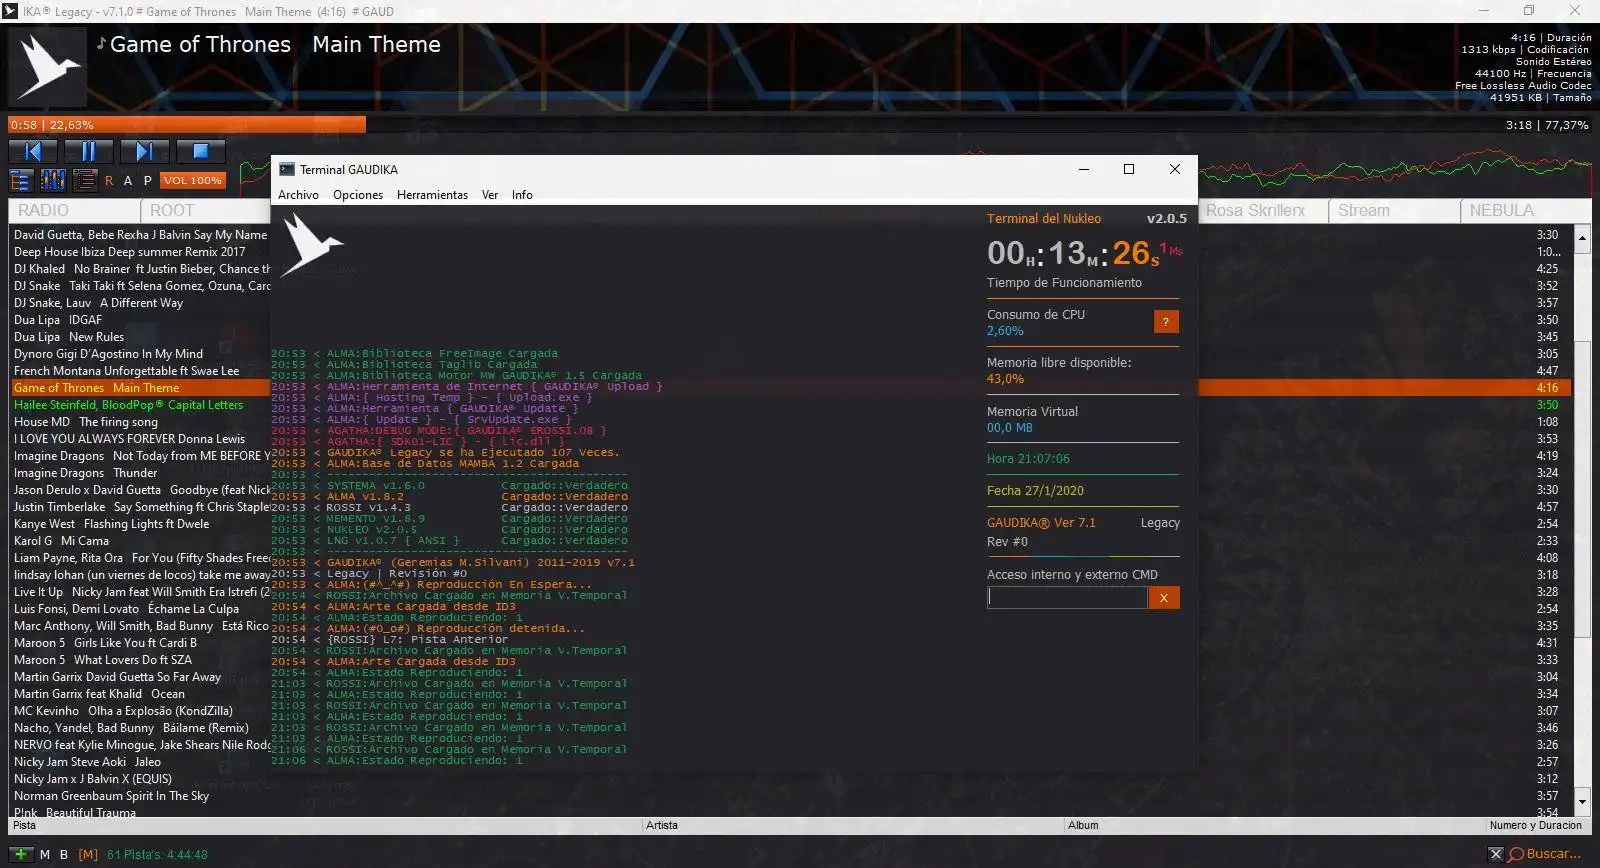Screen dimensions: 1600x868
Task: Select the playing track Game of Thrones Main Theme
Action: [x=790, y=388]
